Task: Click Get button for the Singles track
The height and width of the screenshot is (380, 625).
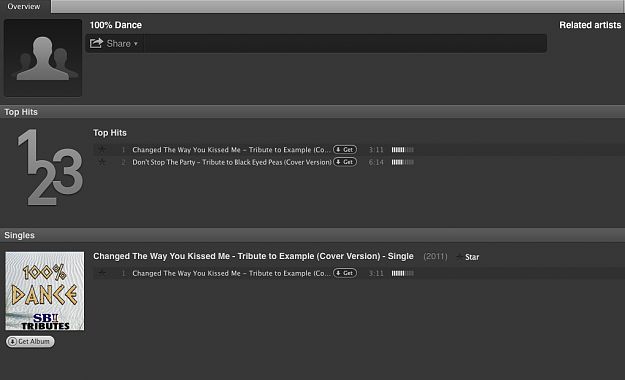Action: [x=345, y=273]
